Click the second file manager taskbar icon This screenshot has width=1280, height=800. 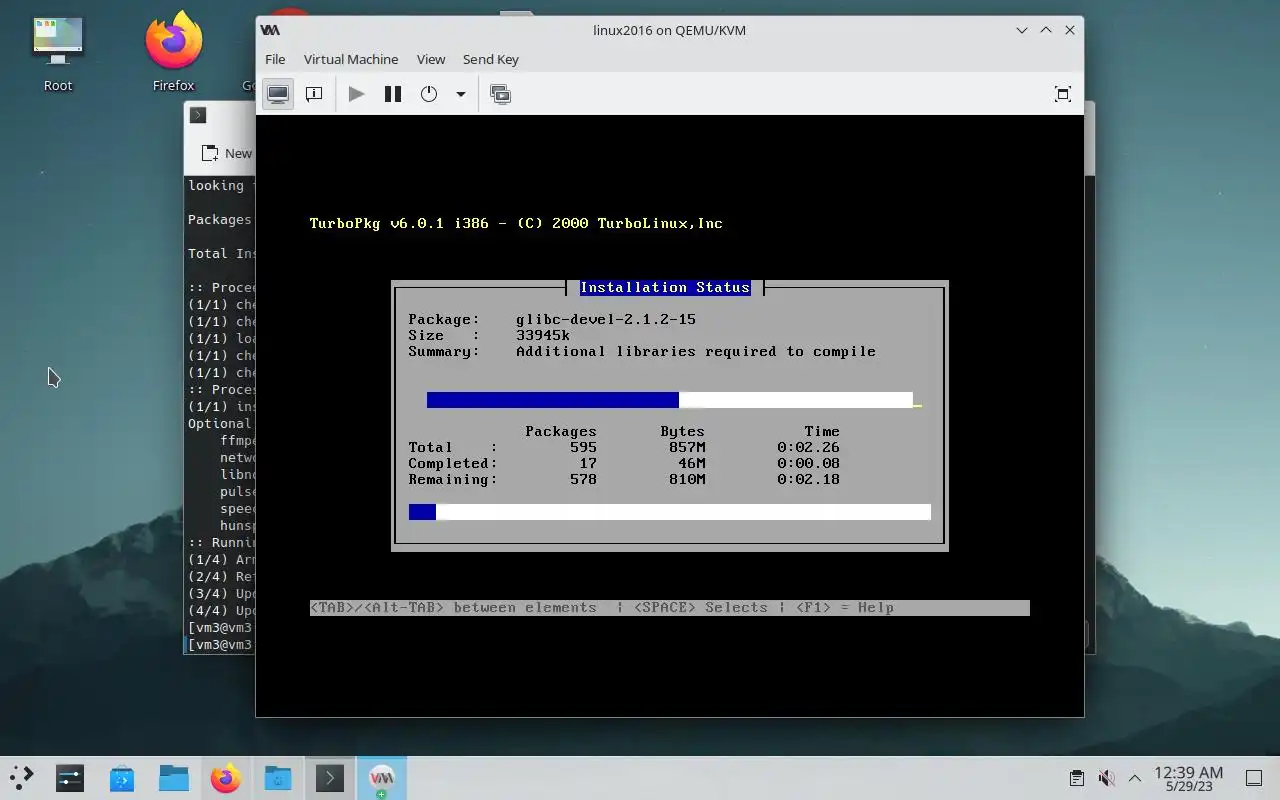pyautogui.click(x=278, y=777)
